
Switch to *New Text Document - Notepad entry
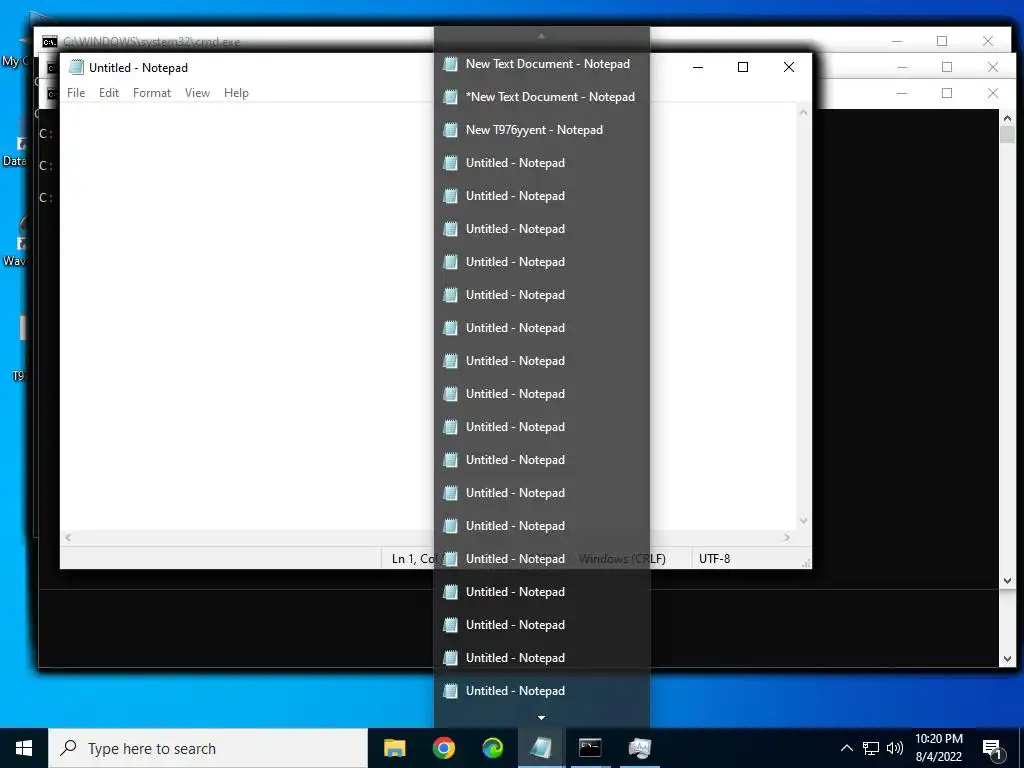541,97
